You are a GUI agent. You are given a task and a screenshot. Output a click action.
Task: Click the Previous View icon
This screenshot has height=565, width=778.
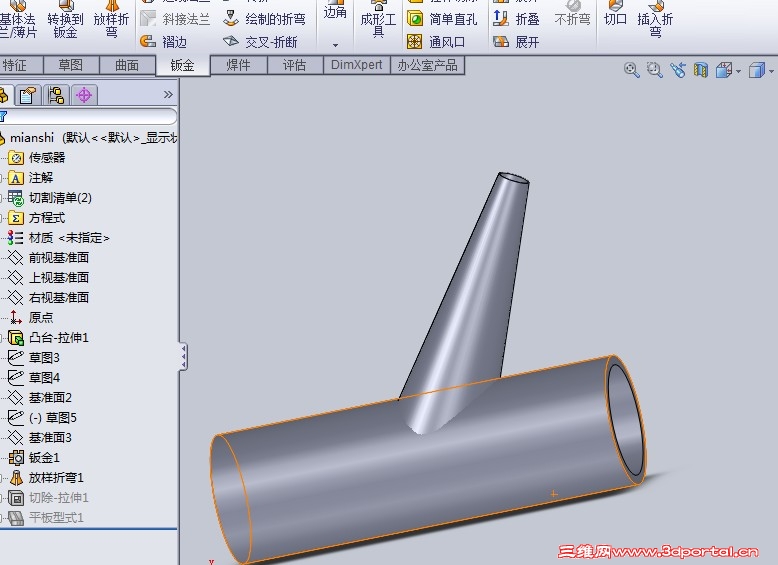point(678,70)
